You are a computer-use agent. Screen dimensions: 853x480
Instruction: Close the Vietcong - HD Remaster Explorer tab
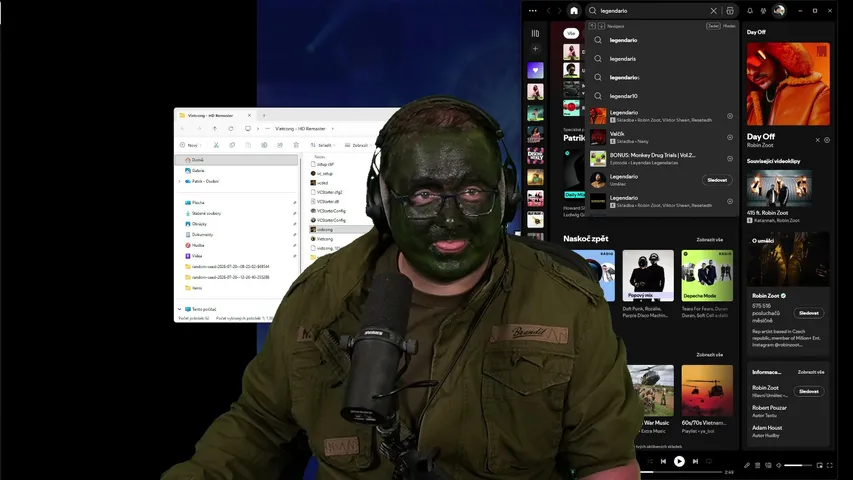pos(249,115)
